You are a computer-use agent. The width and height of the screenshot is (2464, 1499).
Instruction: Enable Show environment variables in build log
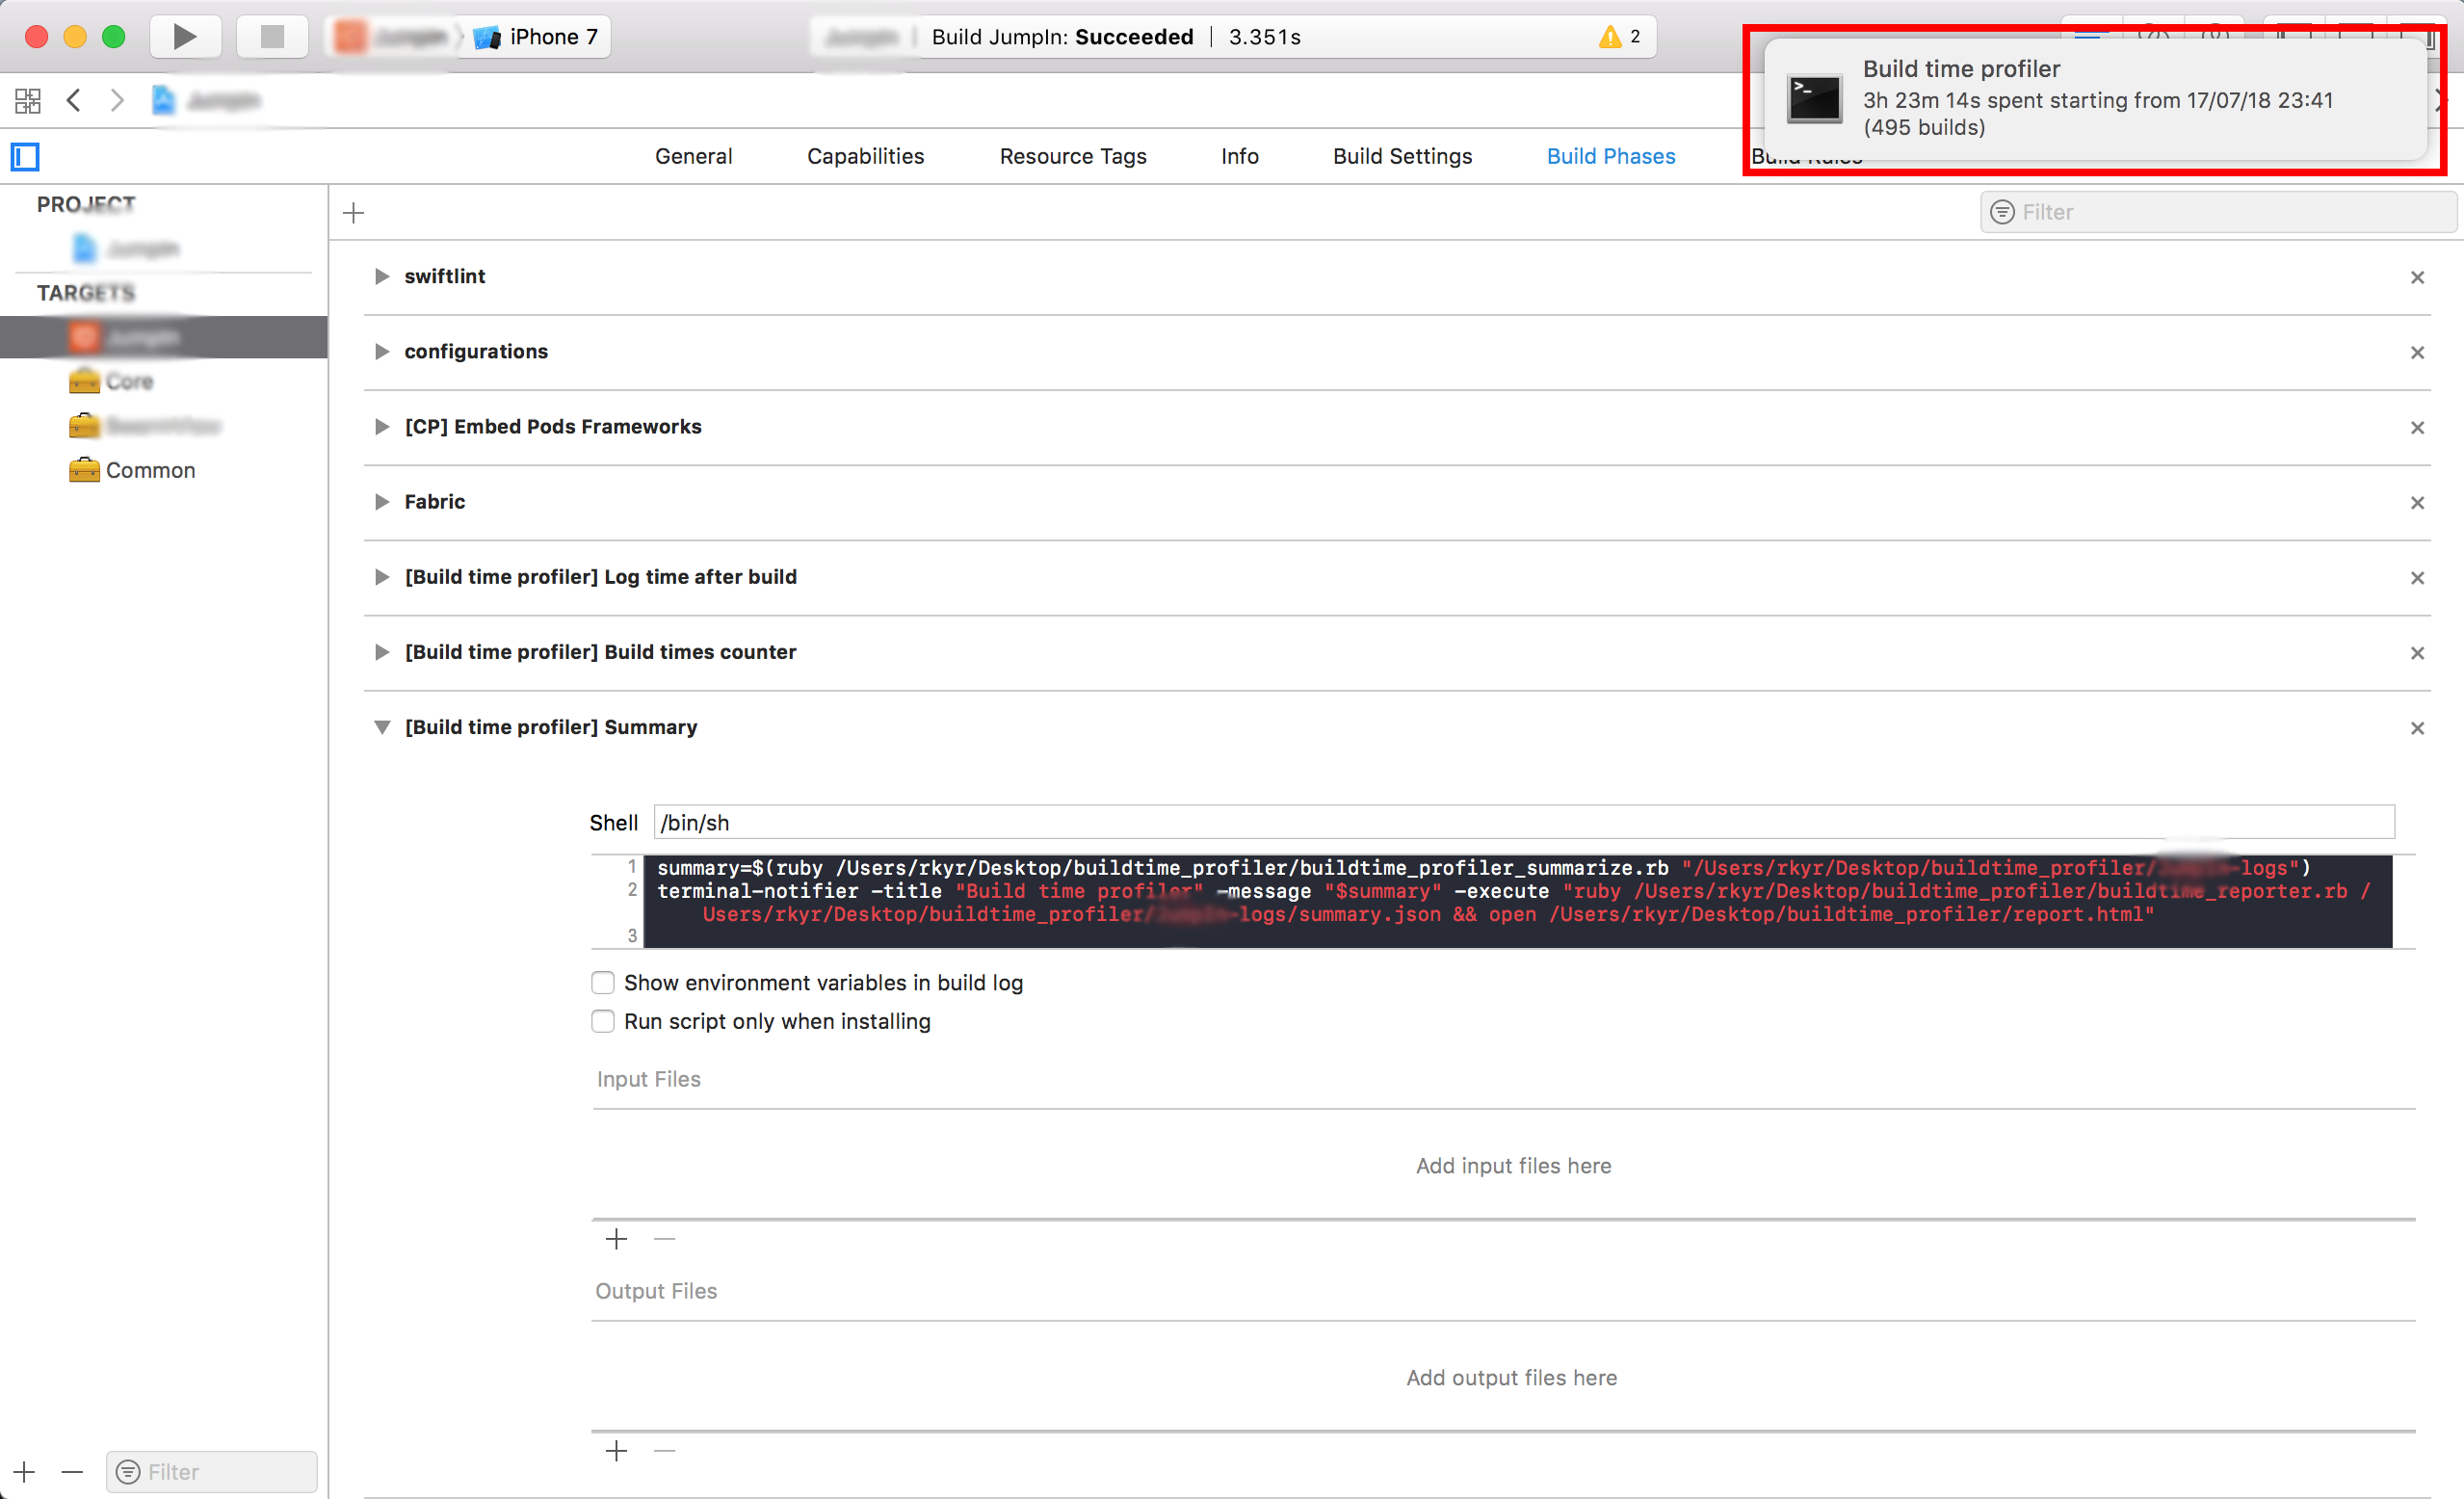[x=602, y=982]
